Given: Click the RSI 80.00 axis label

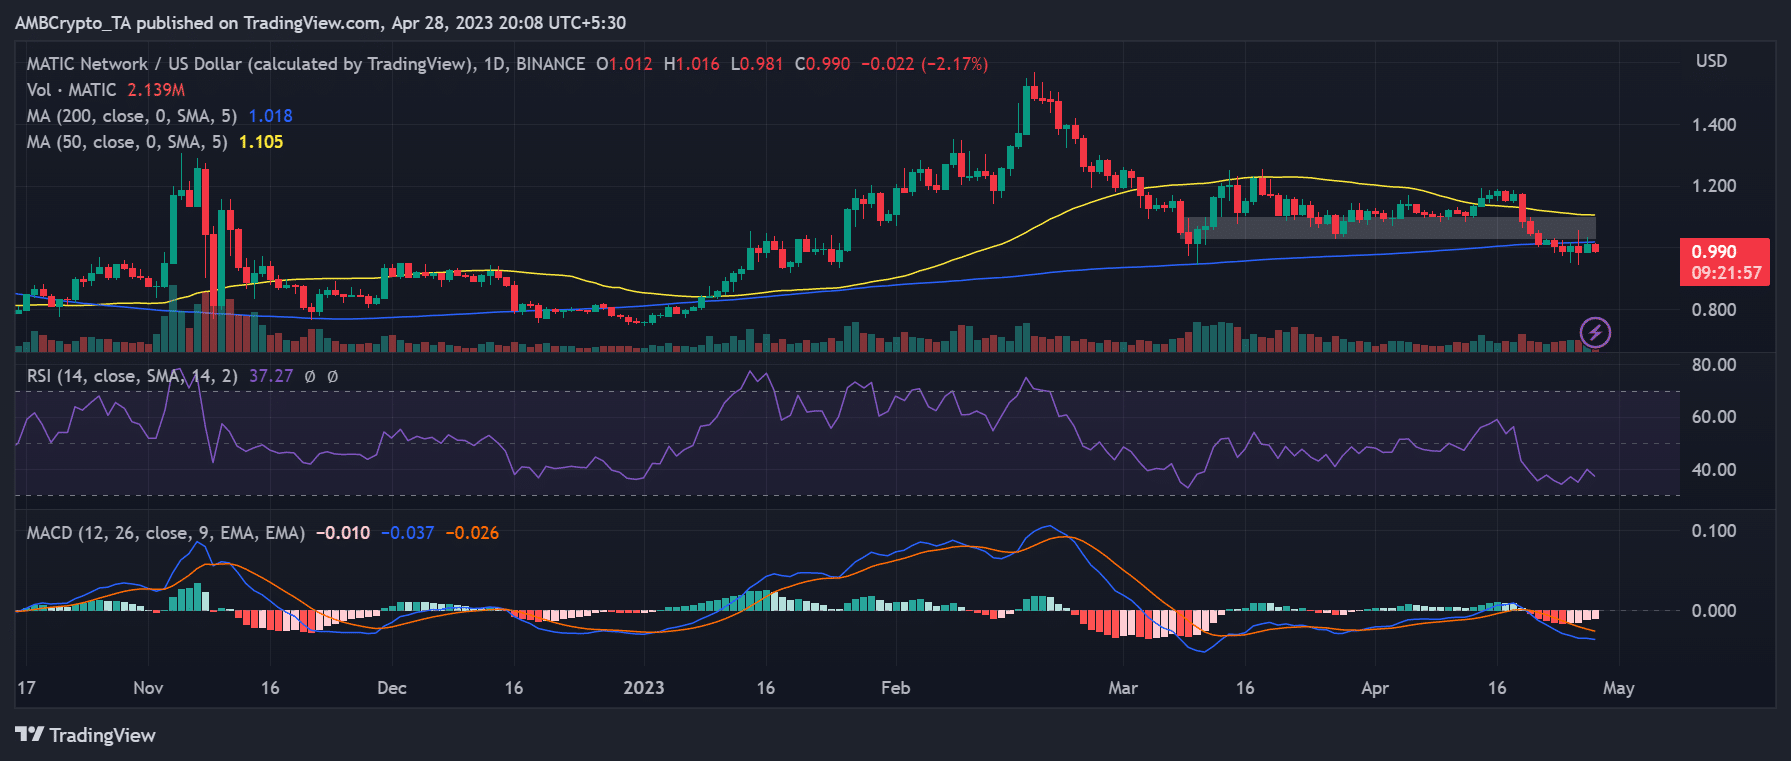Looking at the screenshot, I should pos(1714,365).
